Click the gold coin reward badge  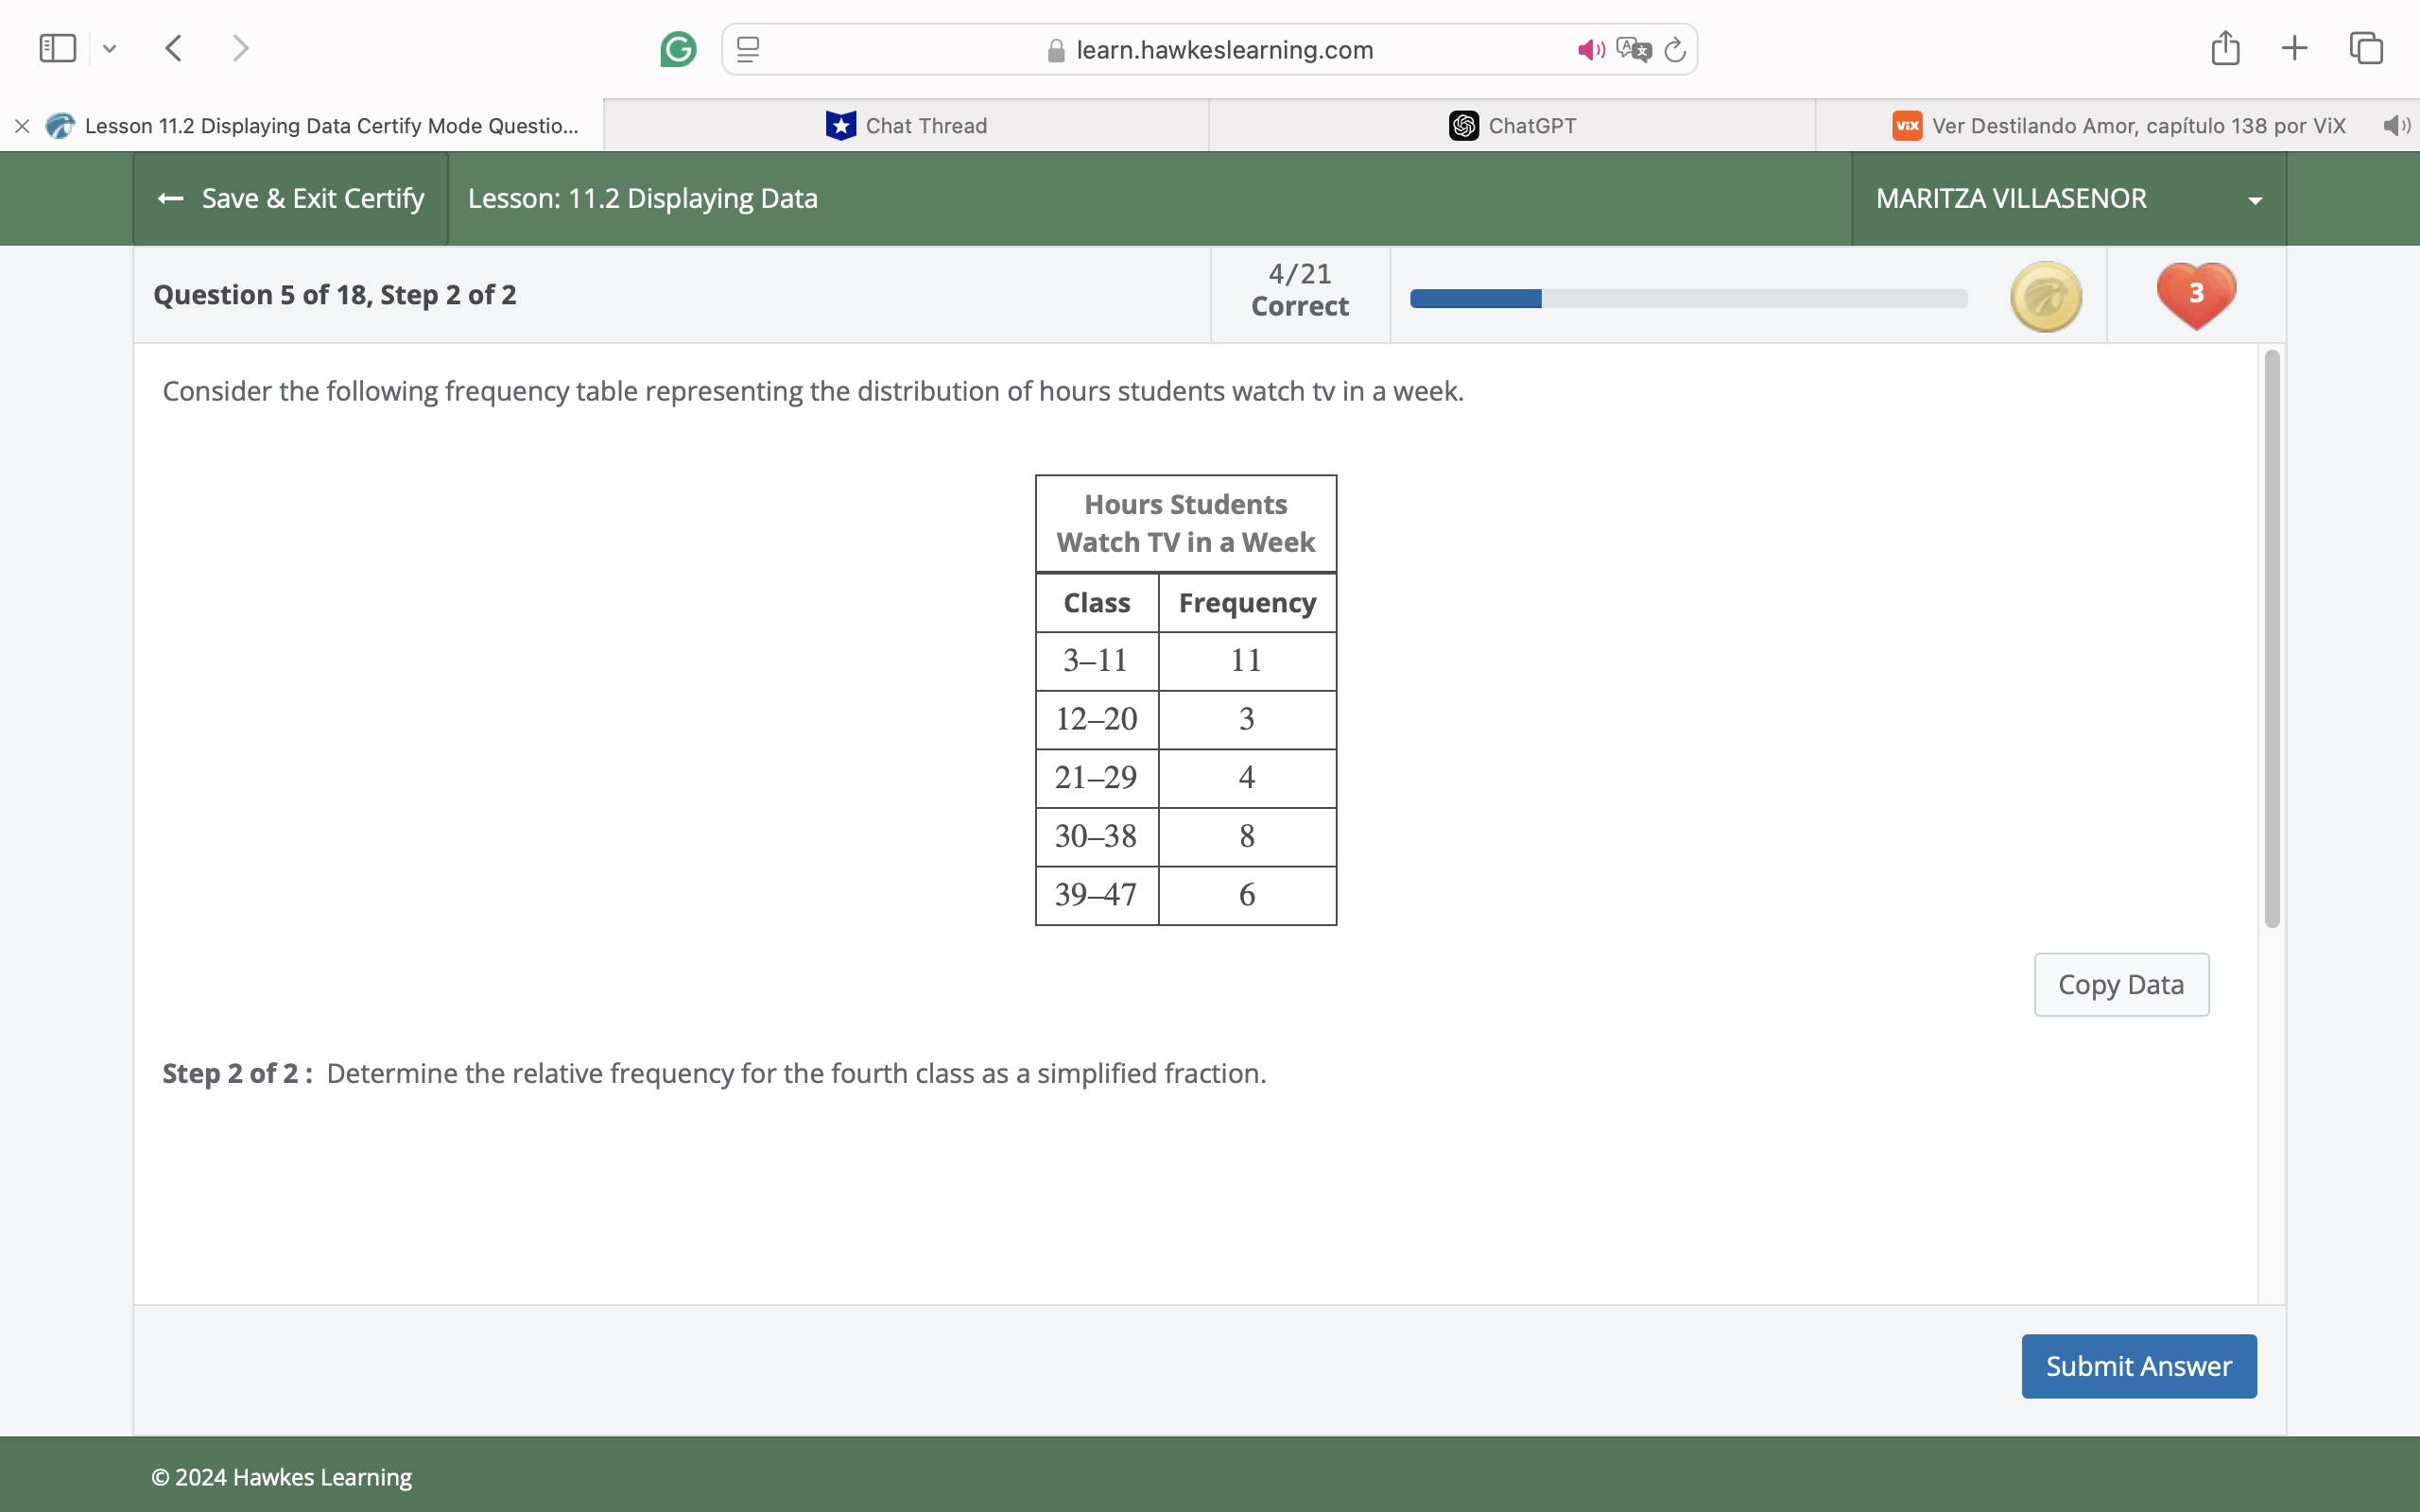coord(2044,295)
